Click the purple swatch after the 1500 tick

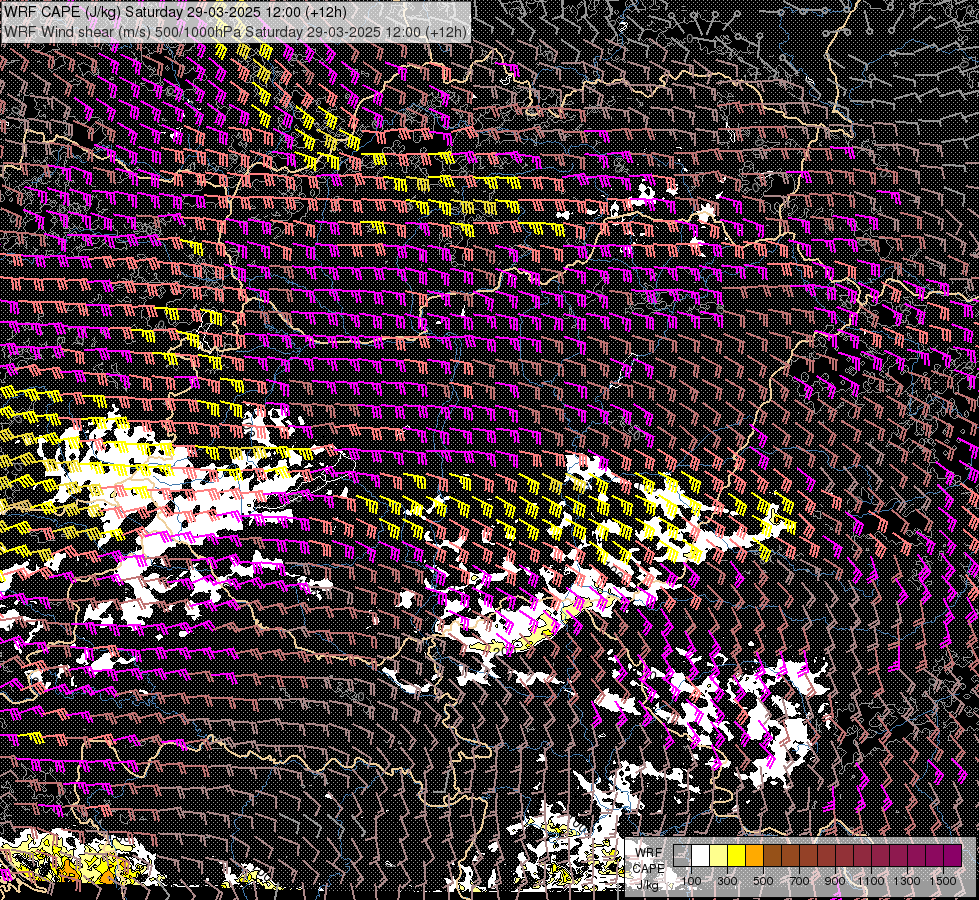[952, 855]
